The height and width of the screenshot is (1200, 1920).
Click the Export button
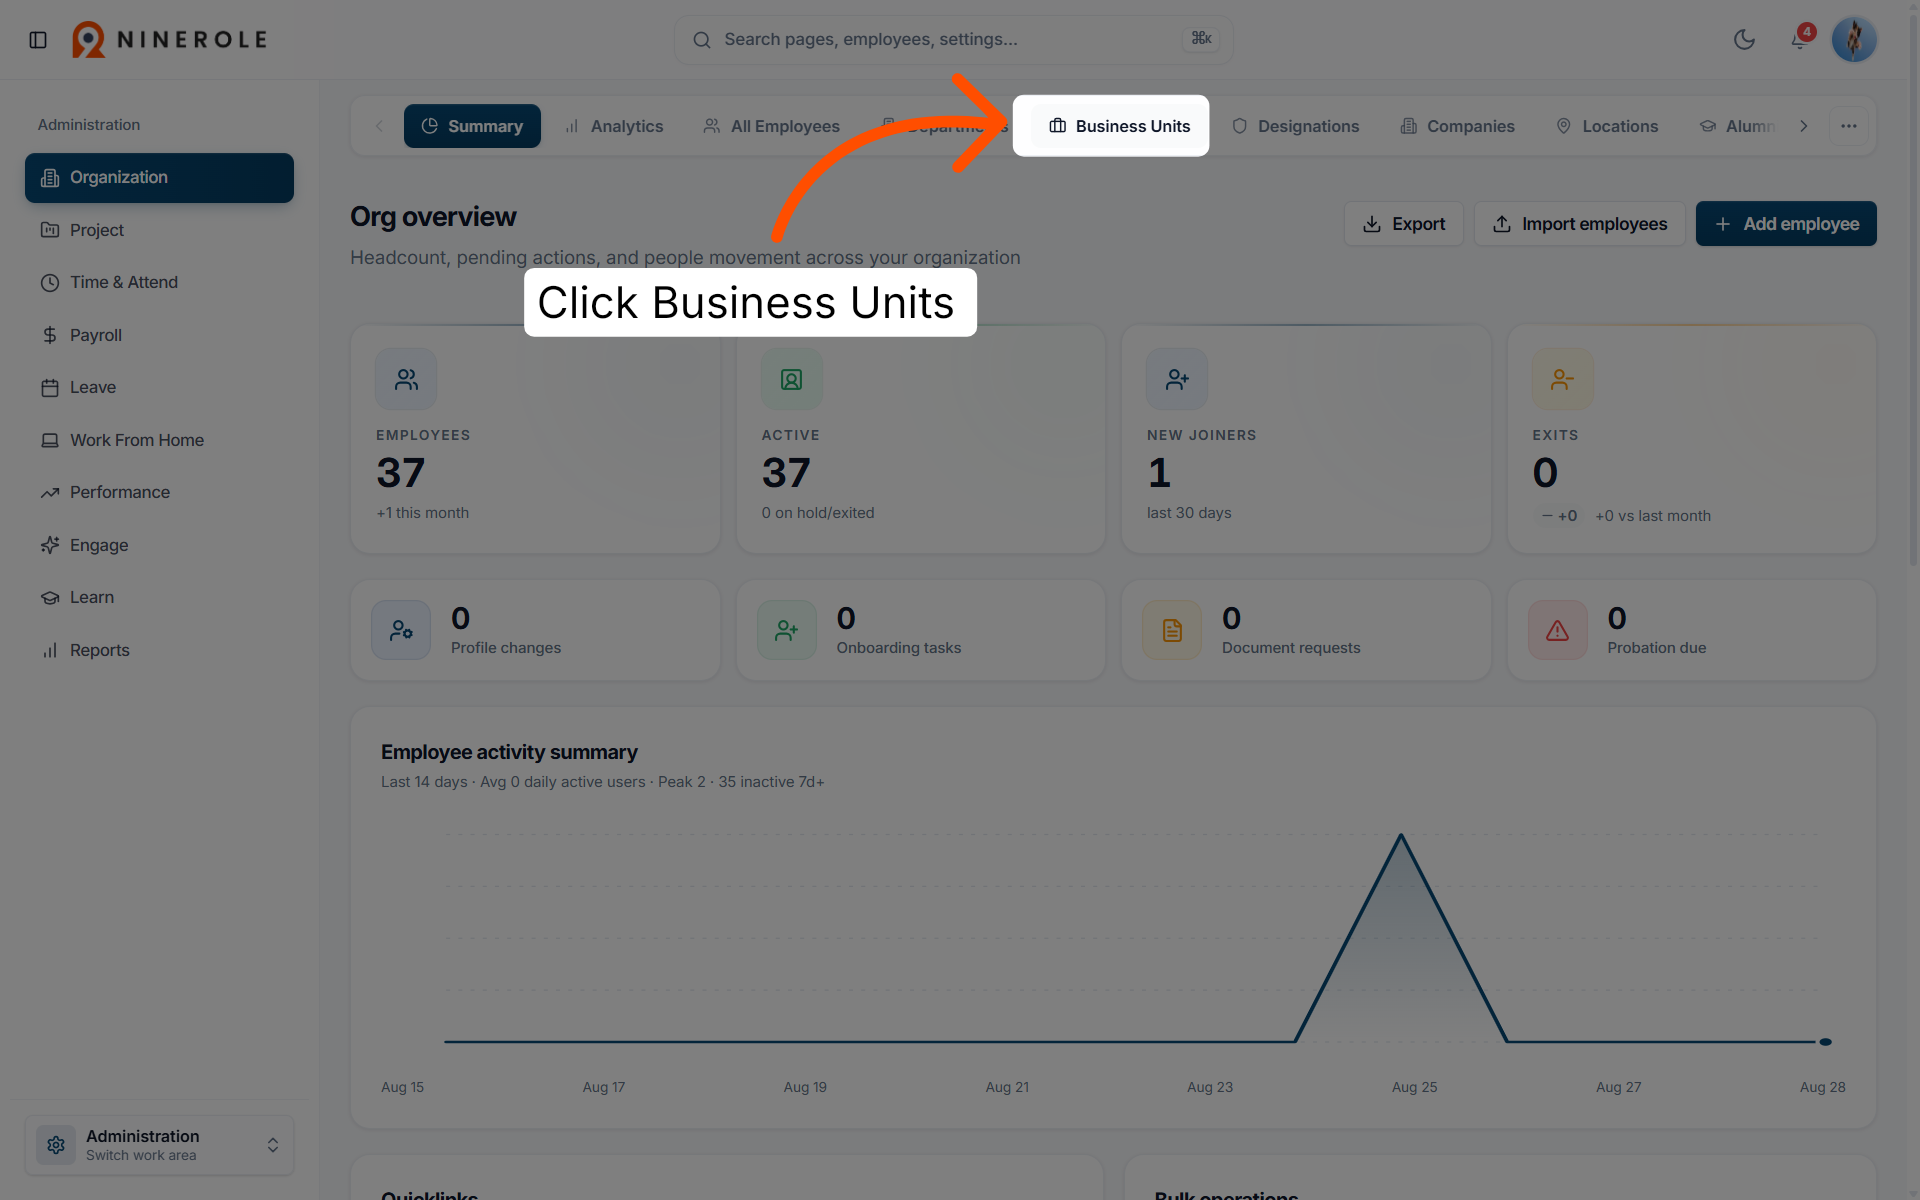coord(1404,224)
